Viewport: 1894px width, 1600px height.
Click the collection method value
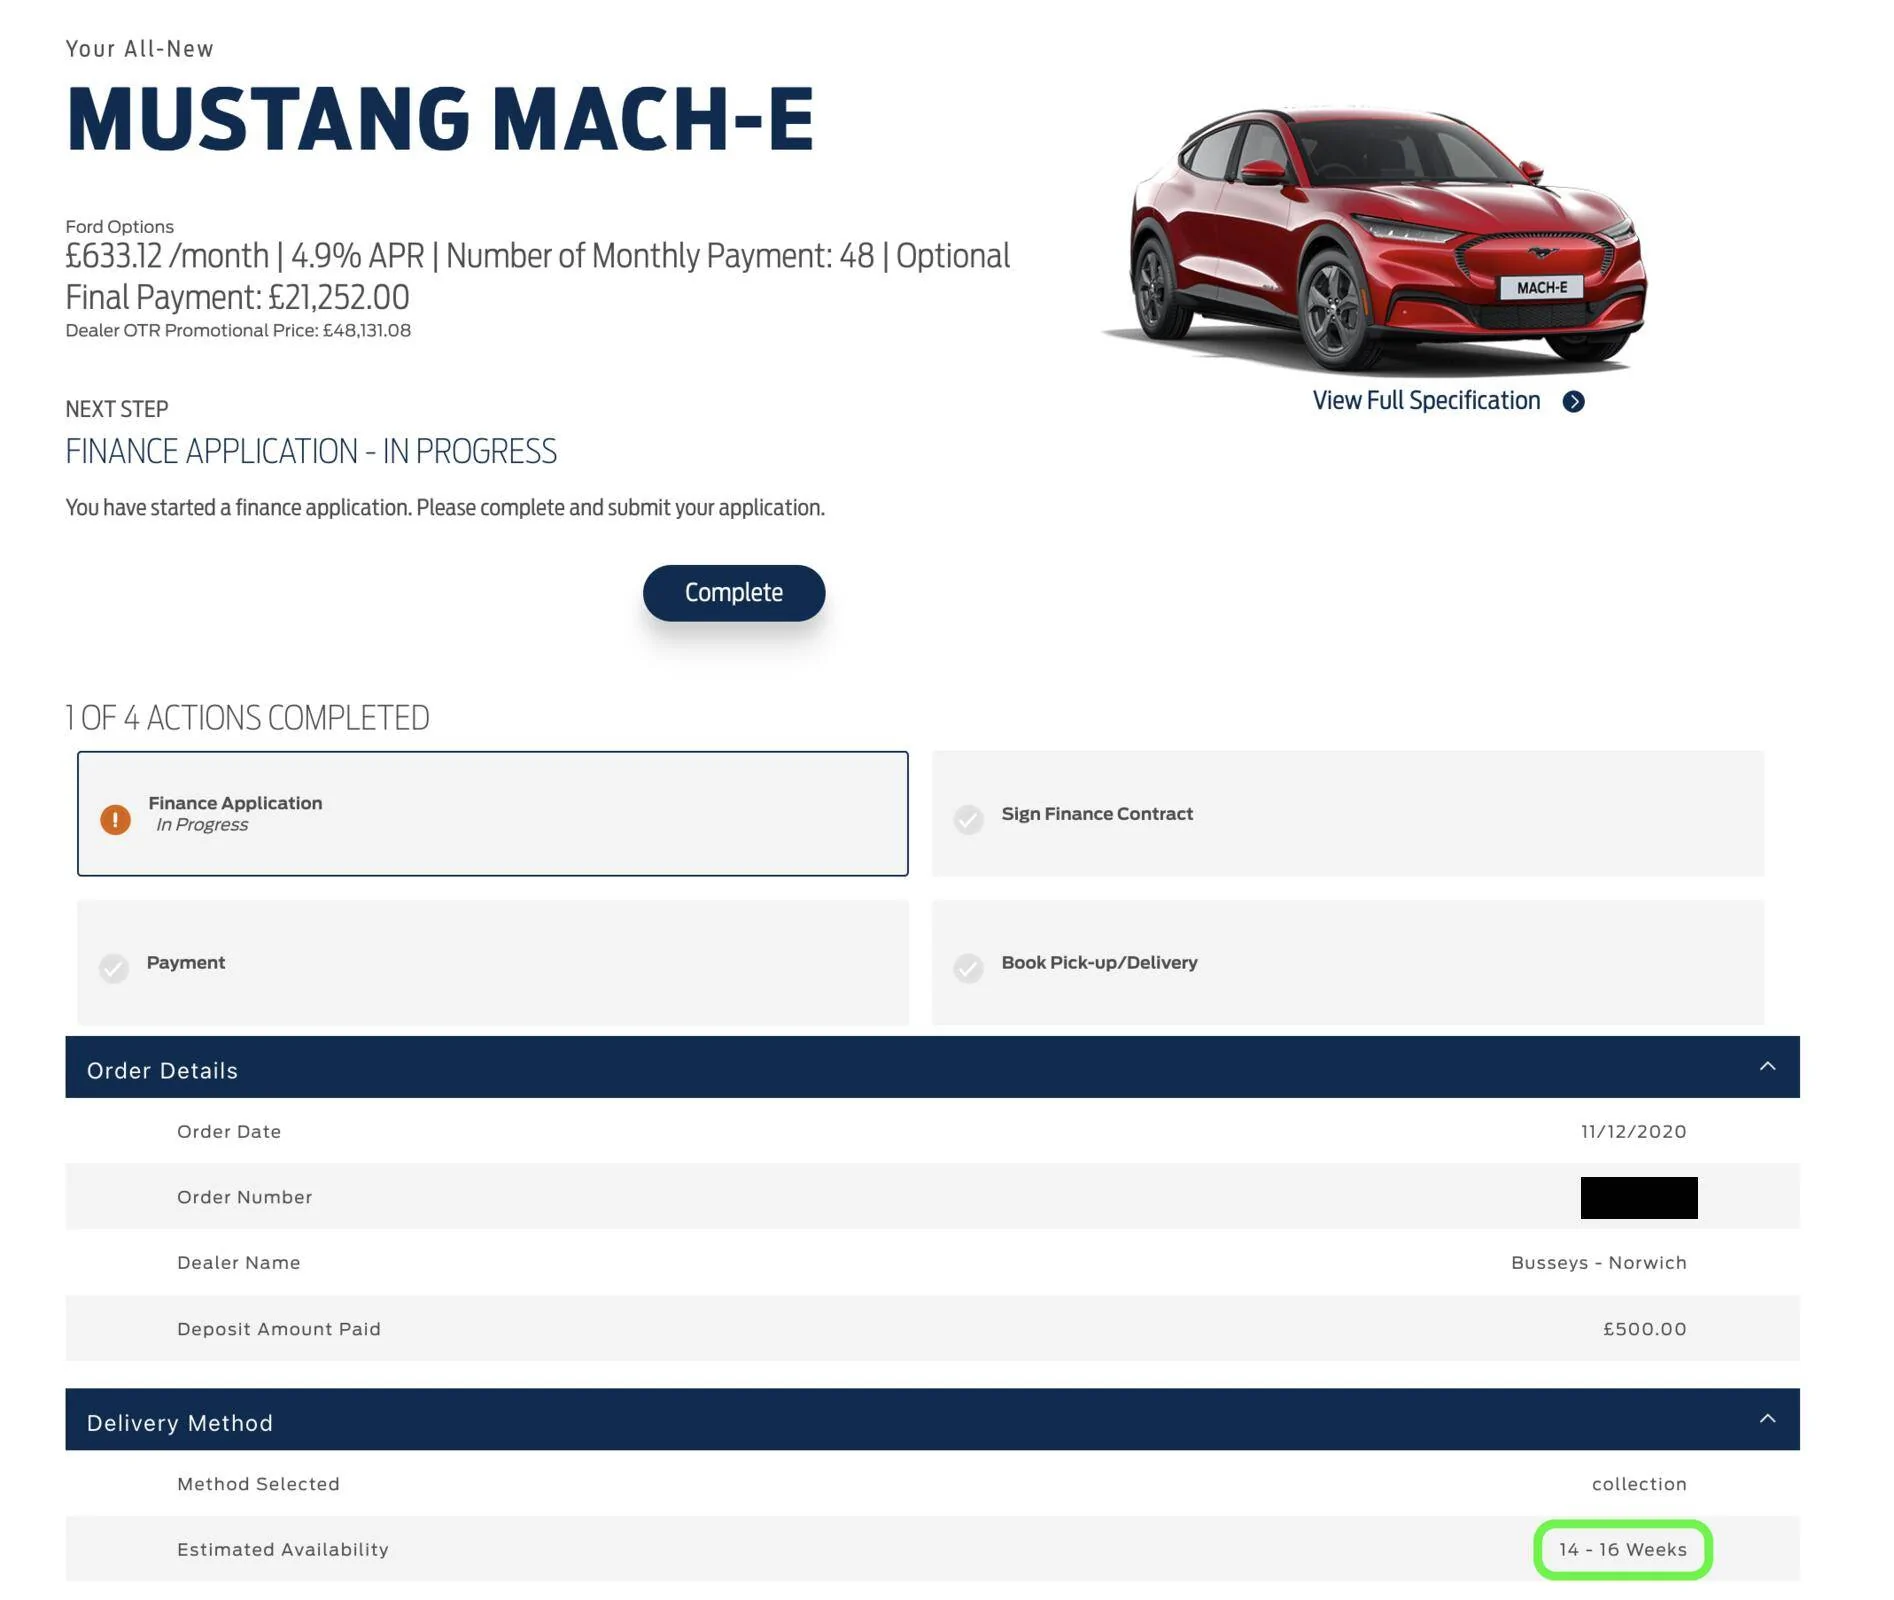point(1639,1483)
